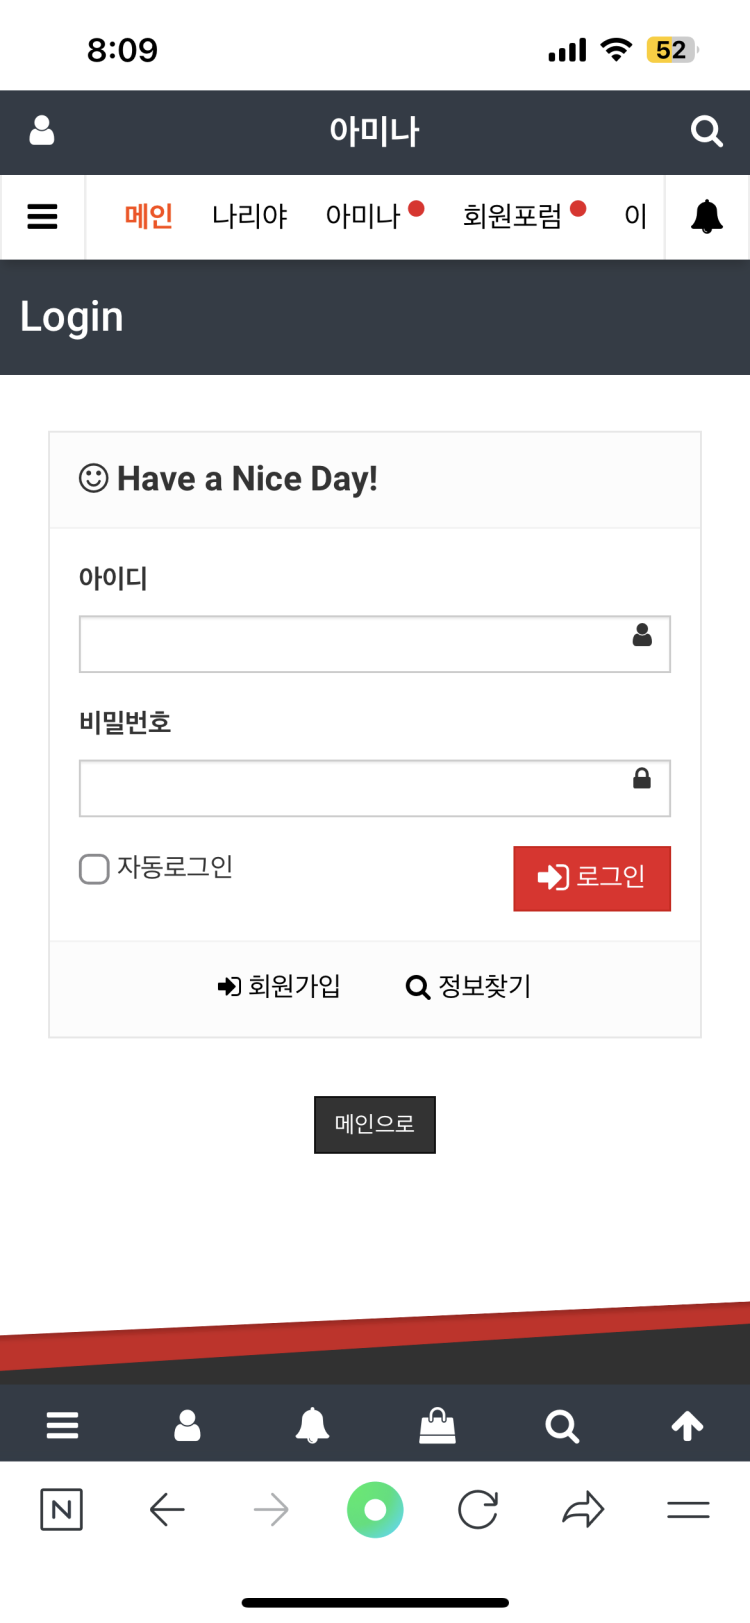
Task: Focus the 아이디 input field
Action: coord(355,644)
